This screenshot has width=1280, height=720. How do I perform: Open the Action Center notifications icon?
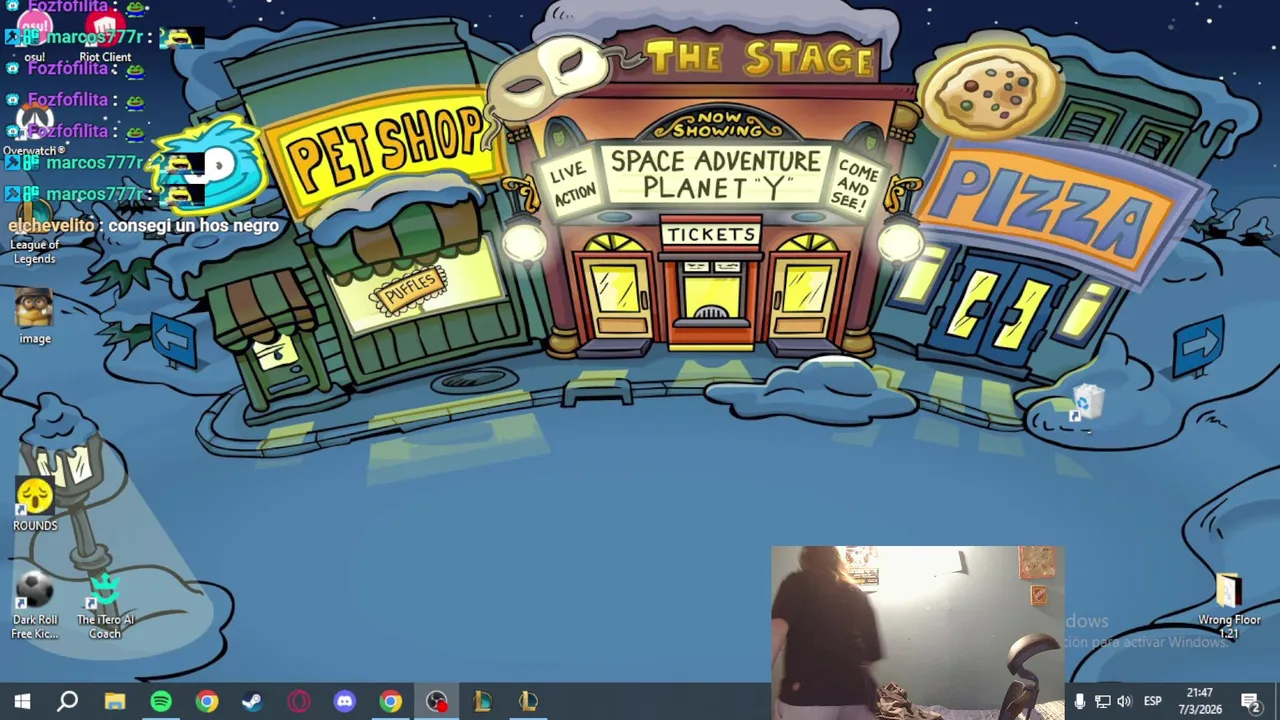point(1251,702)
